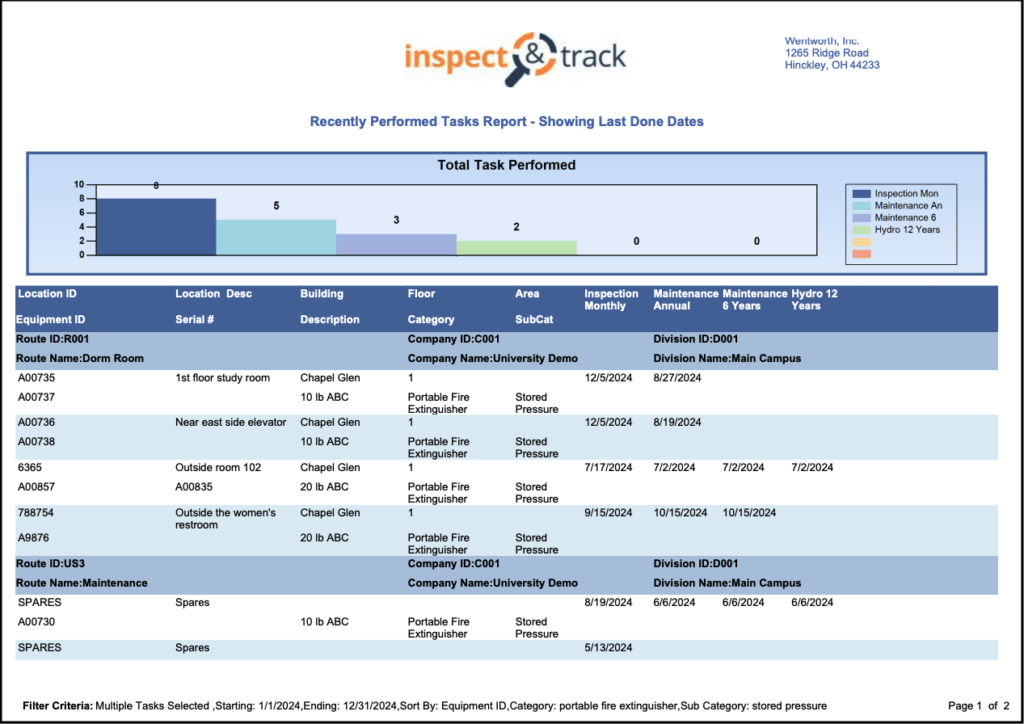Select the Maintenance An legend swatch

tap(859, 205)
